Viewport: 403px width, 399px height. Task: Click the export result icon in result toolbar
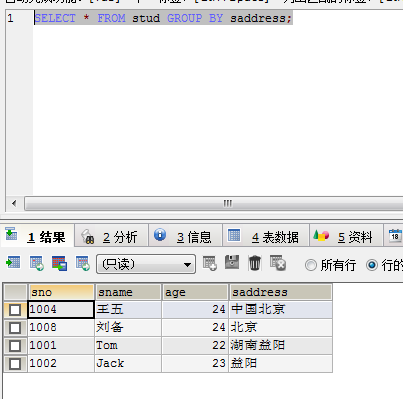pos(13,263)
